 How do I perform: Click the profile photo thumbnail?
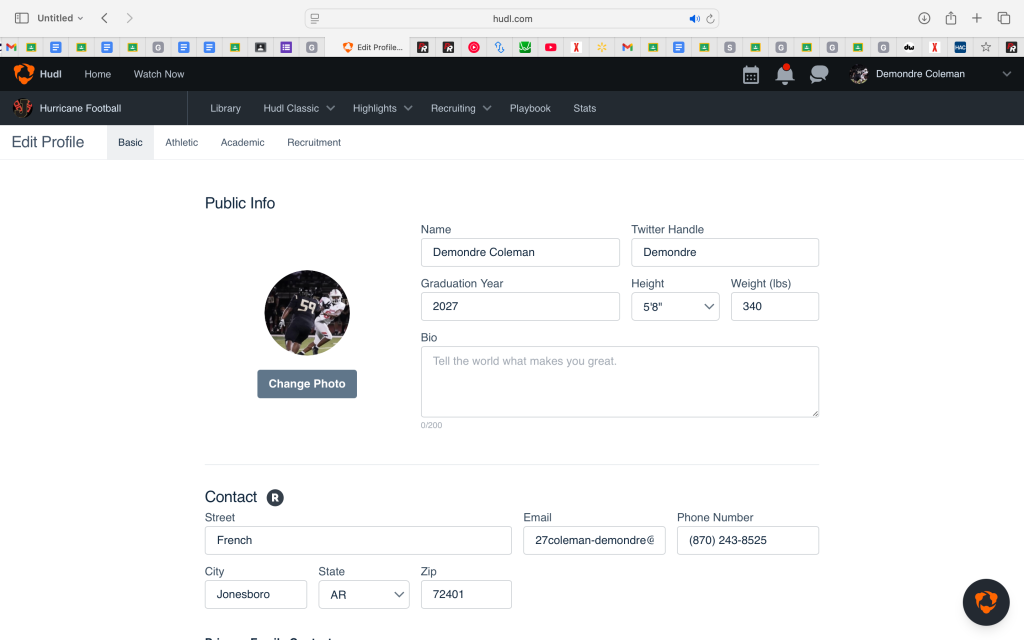(x=307, y=313)
